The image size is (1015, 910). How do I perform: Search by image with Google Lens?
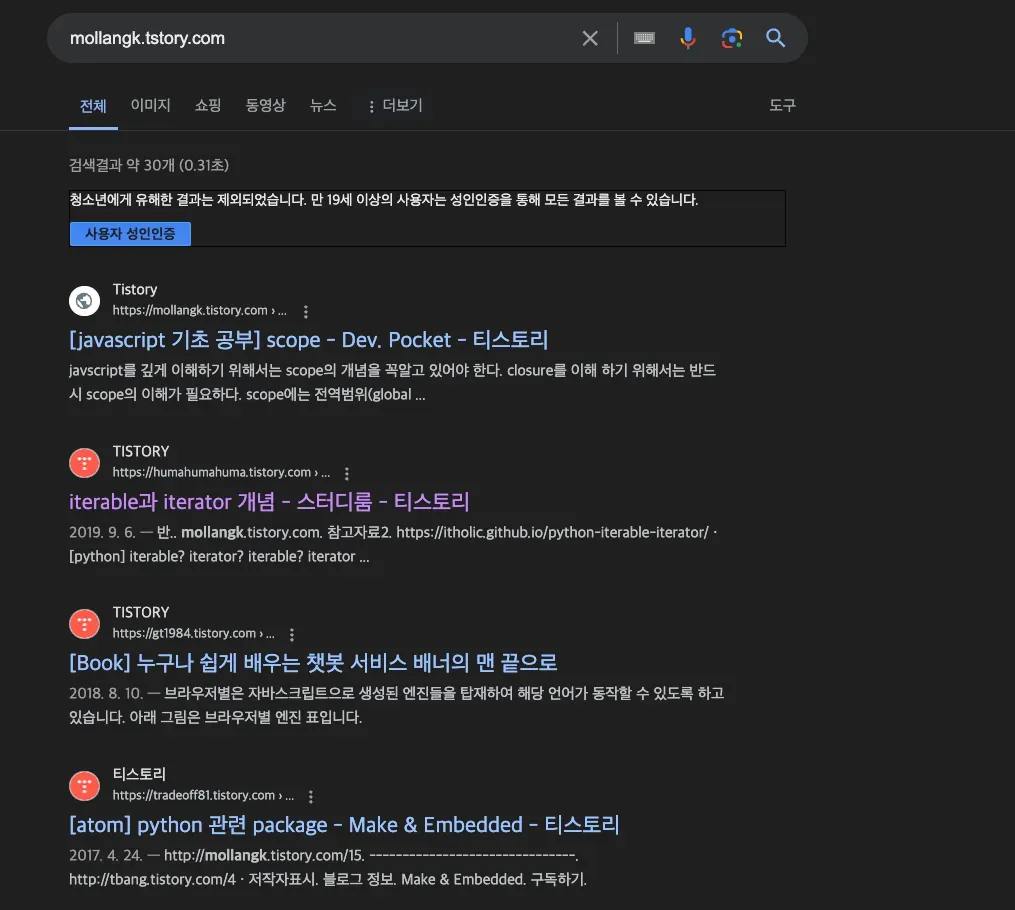coord(731,38)
